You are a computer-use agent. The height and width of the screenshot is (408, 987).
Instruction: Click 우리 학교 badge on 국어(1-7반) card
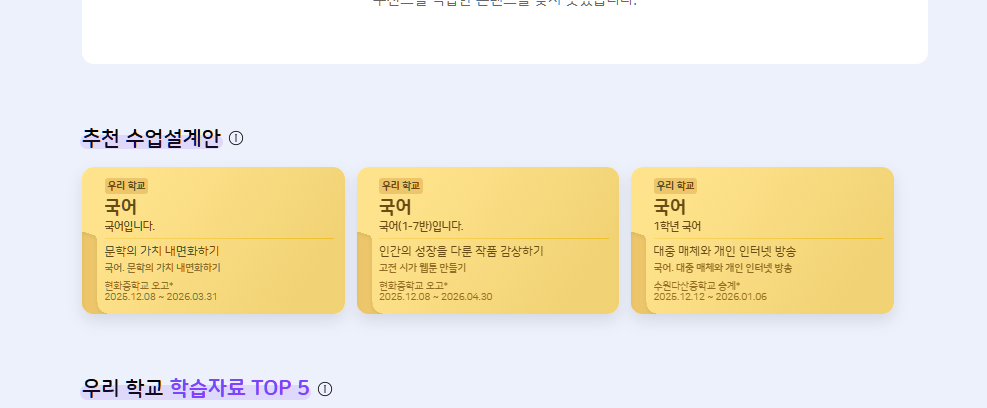(x=401, y=185)
